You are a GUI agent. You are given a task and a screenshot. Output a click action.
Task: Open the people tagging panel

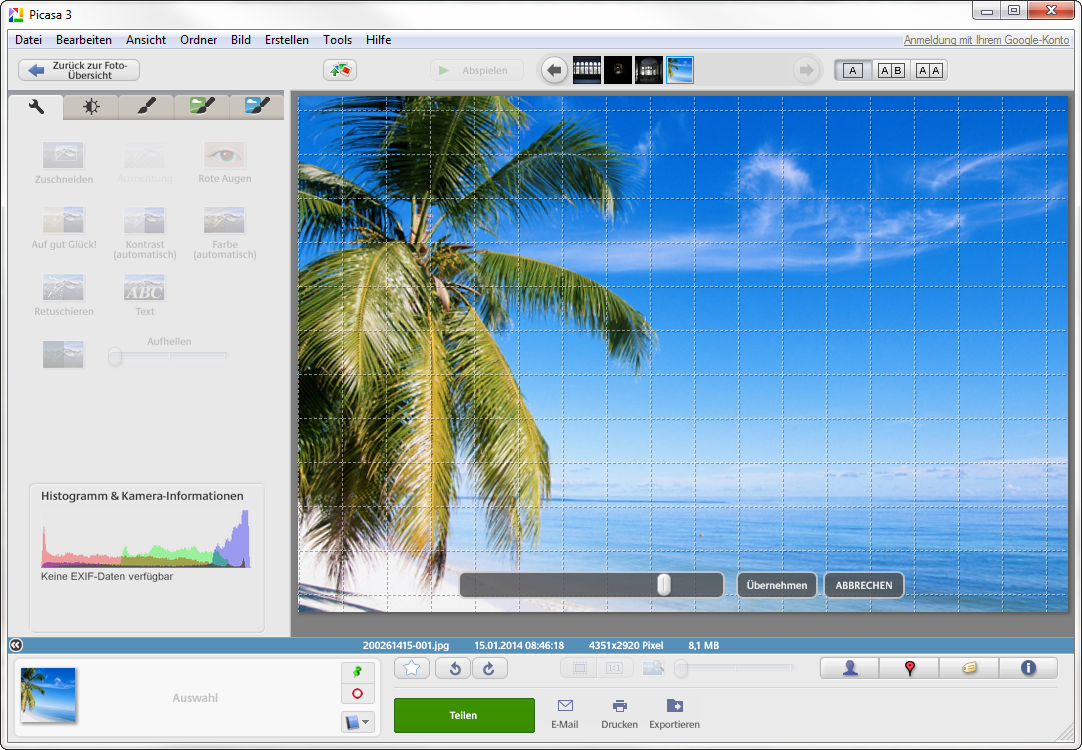pyautogui.click(x=849, y=669)
